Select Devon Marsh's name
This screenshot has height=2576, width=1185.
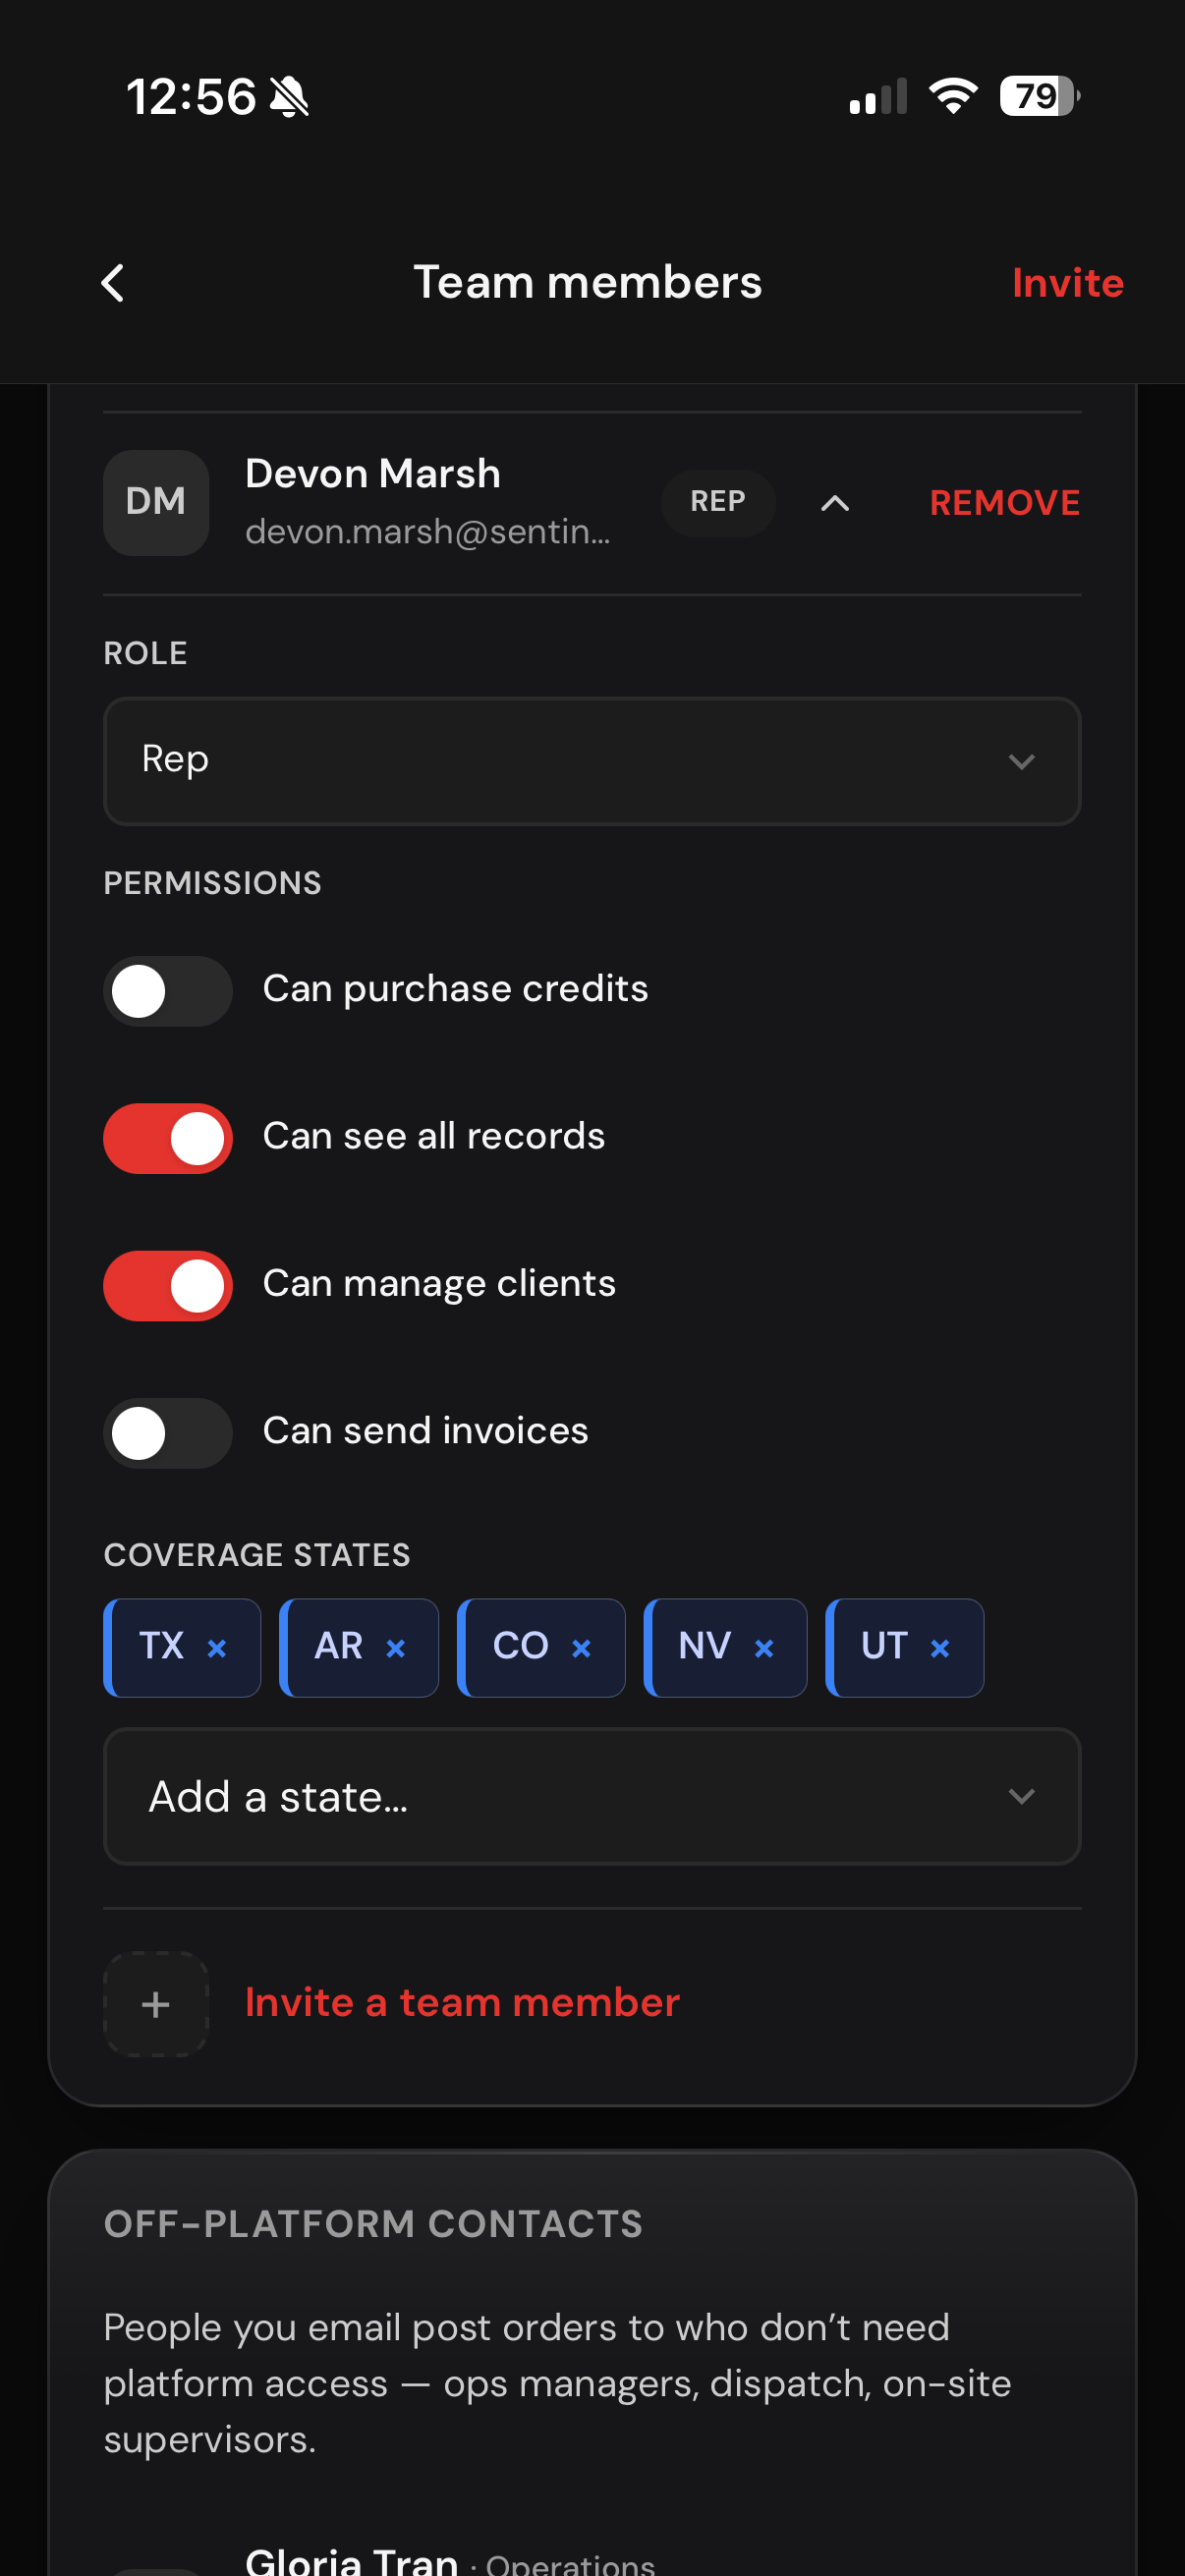tap(373, 474)
